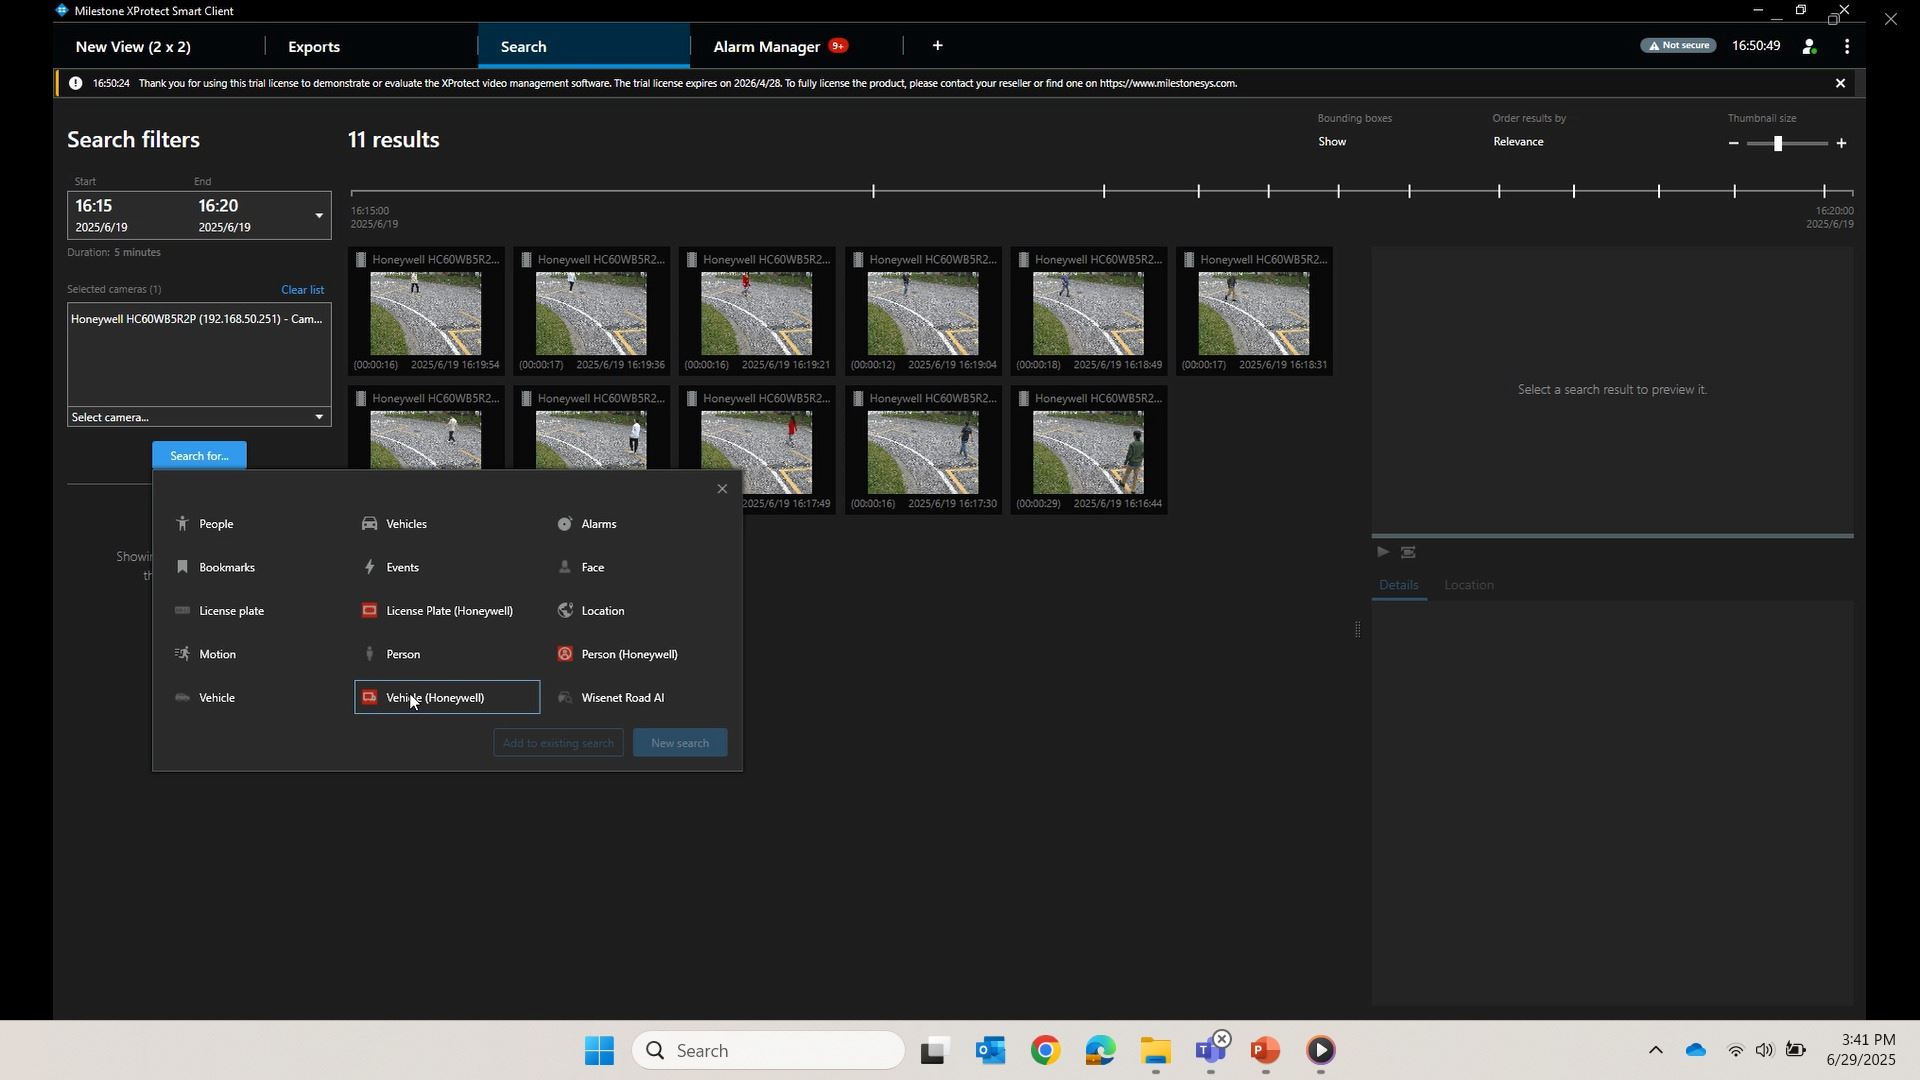Click the Clear list link
Viewport: 1920px width, 1080px height.
pyautogui.click(x=302, y=290)
